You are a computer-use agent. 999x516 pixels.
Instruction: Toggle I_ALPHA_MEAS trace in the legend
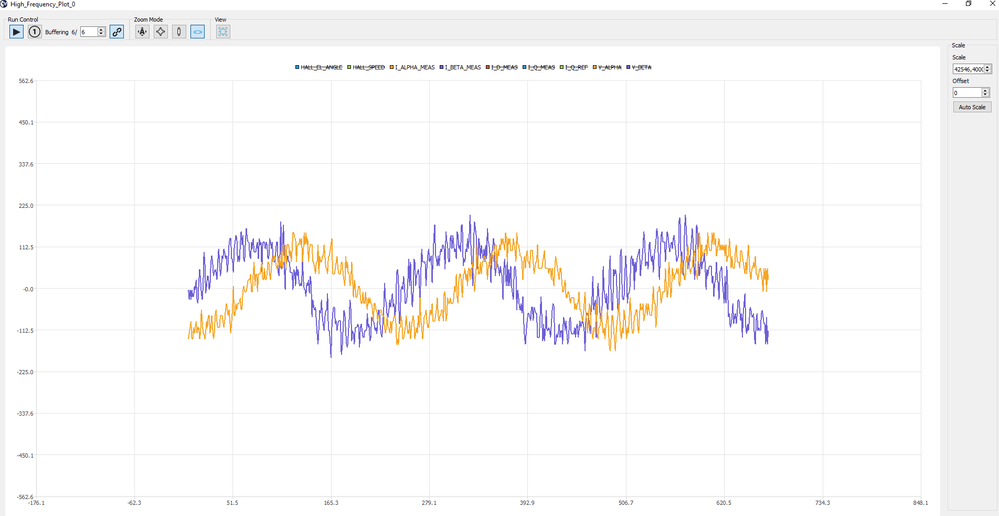[x=412, y=67]
